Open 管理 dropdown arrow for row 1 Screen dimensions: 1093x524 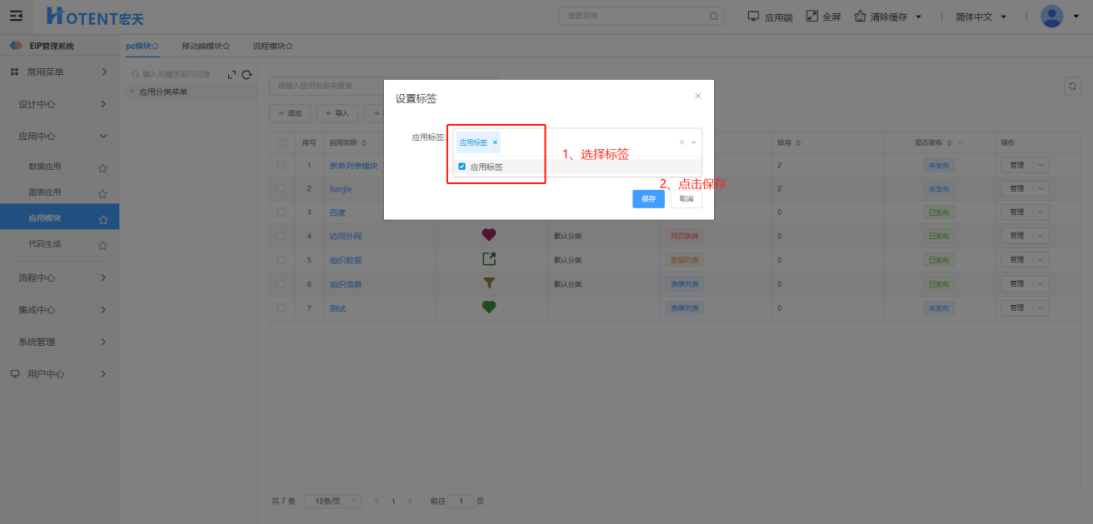(1041, 165)
